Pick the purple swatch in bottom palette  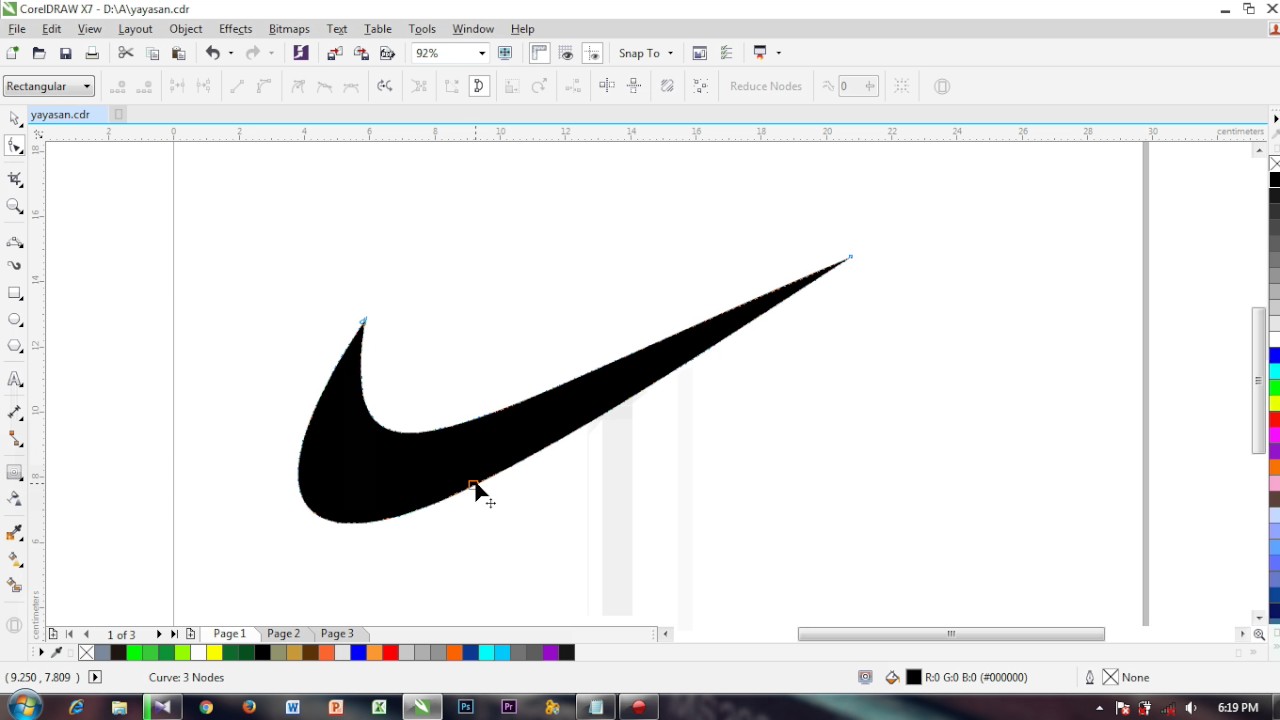(551, 653)
